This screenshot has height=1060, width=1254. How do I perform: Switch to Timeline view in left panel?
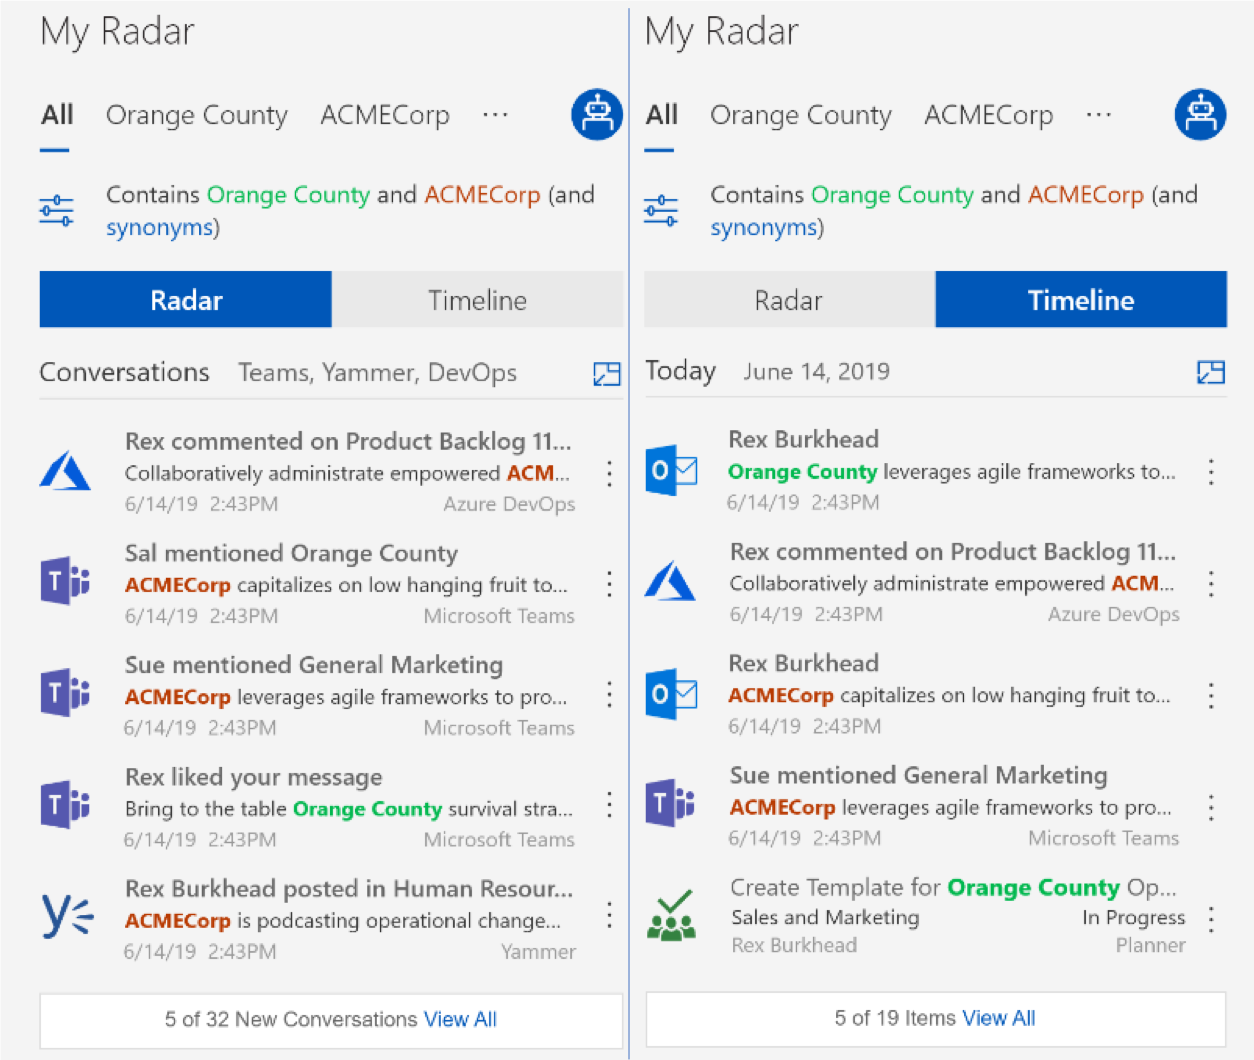[477, 300]
